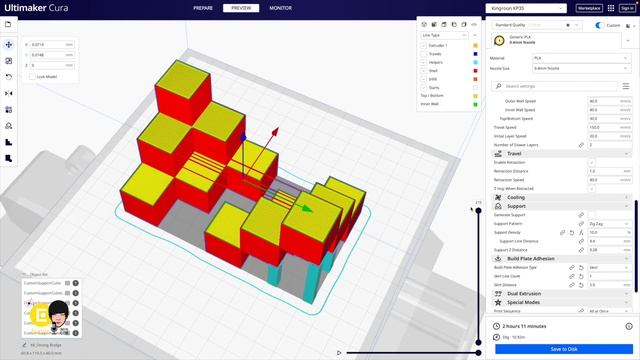
Task: Open the Standard Quality profile dropdown
Action: point(536,25)
